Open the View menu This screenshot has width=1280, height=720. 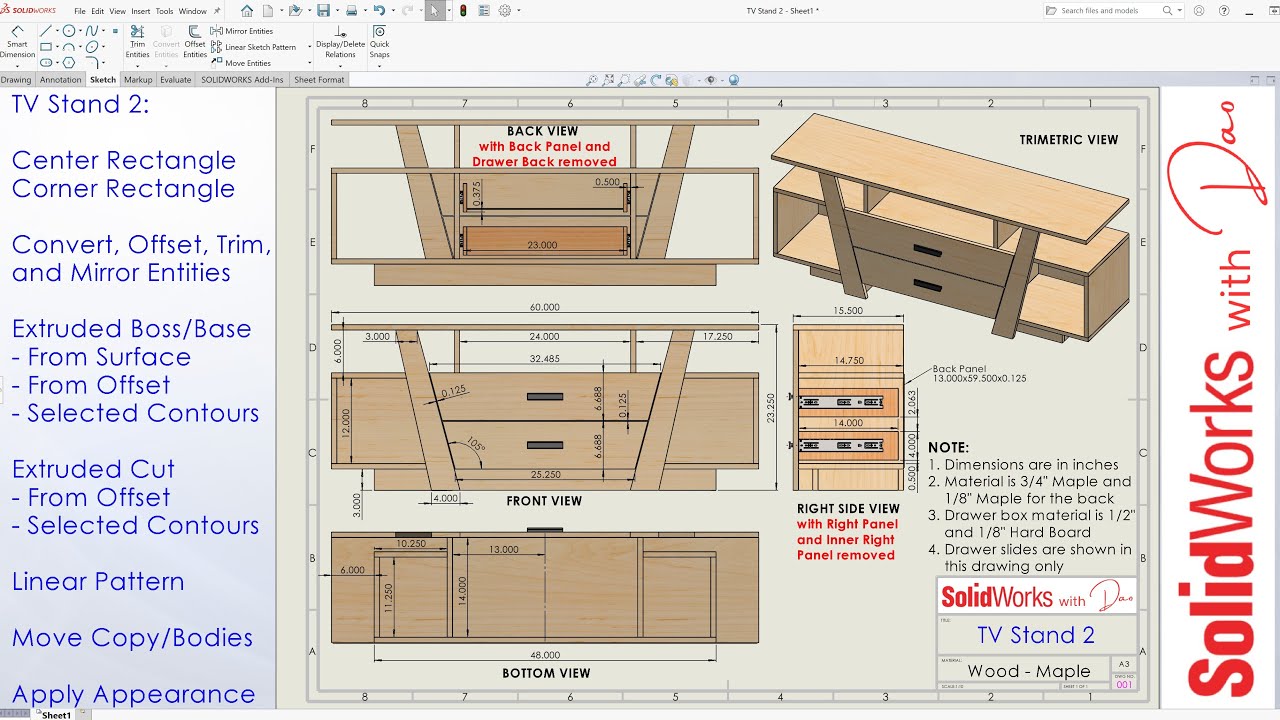coord(117,11)
